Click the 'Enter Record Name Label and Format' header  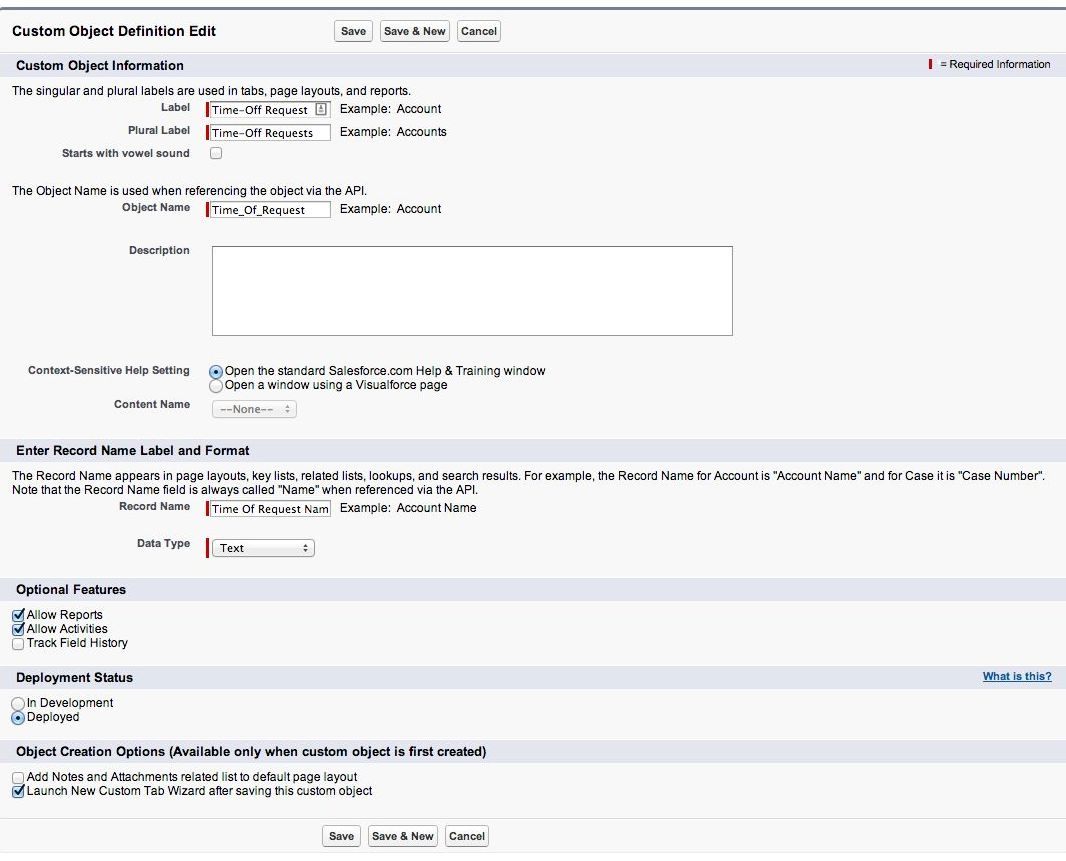tap(133, 450)
